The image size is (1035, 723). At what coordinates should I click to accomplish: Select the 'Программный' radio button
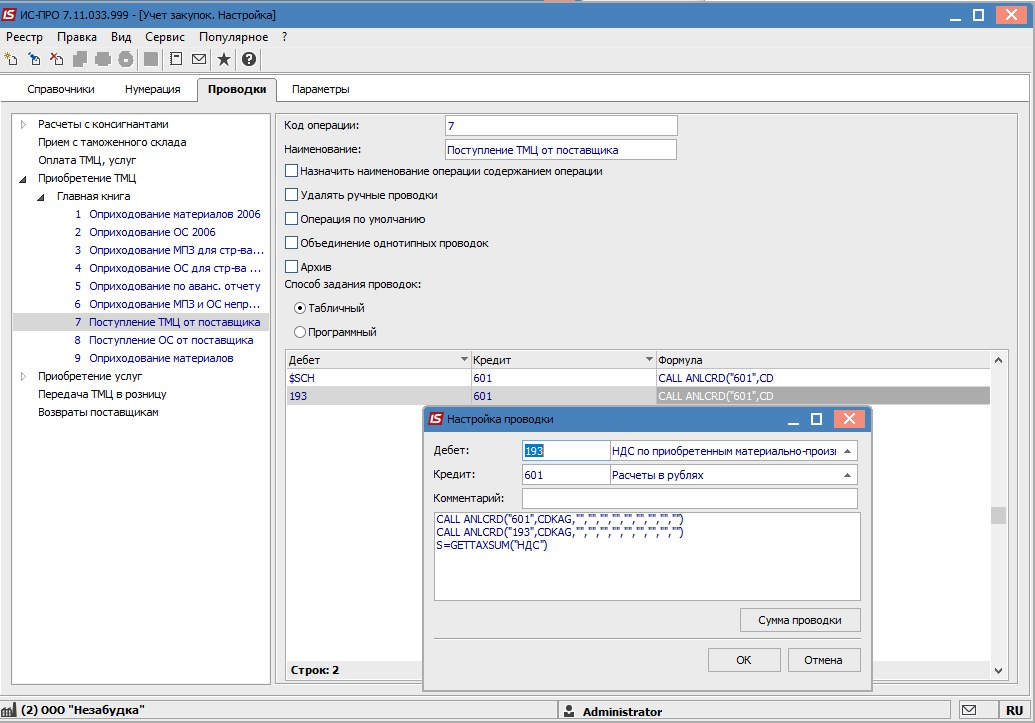(300, 332)
